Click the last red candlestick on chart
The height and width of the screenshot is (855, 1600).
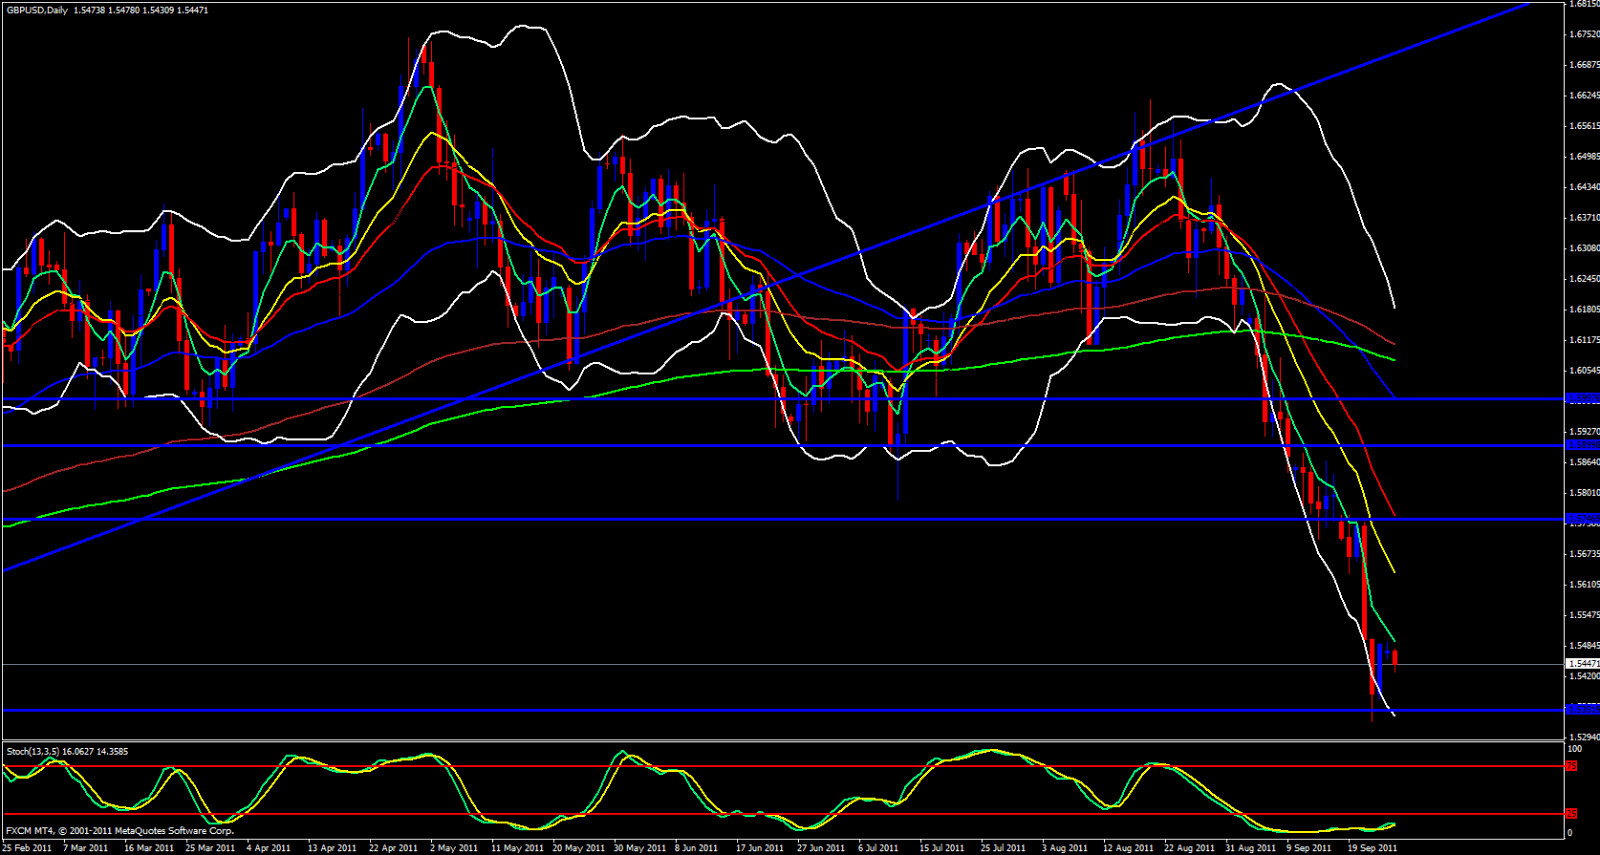point(1395,658)
